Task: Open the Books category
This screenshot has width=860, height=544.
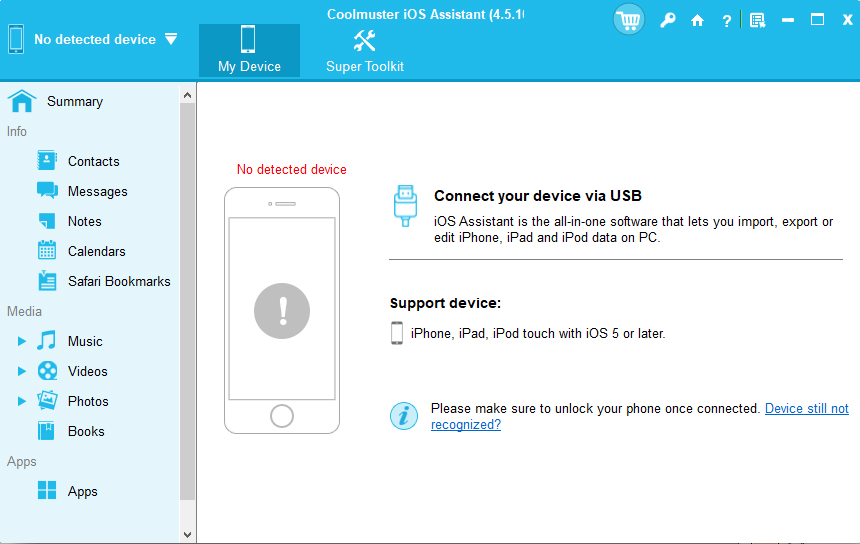Action: point(86,431)
